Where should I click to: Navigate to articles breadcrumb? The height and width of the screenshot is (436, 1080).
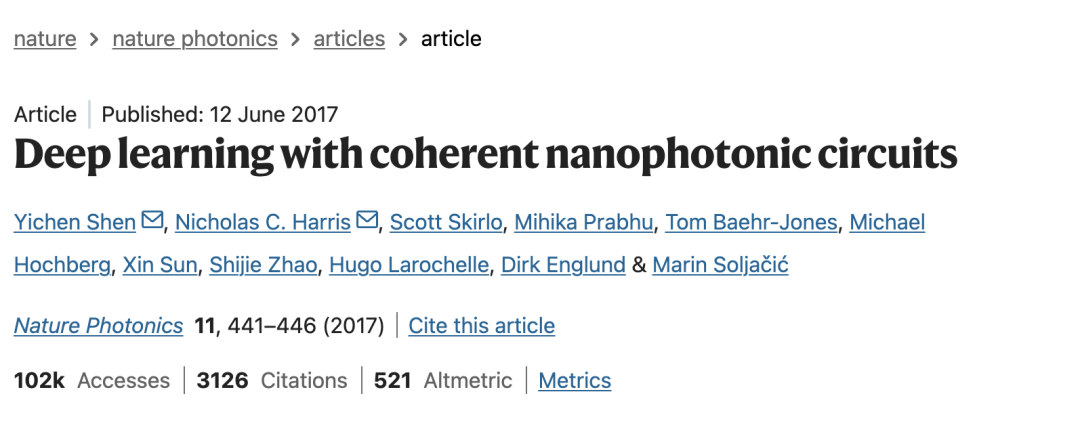(x=349, y=39)
